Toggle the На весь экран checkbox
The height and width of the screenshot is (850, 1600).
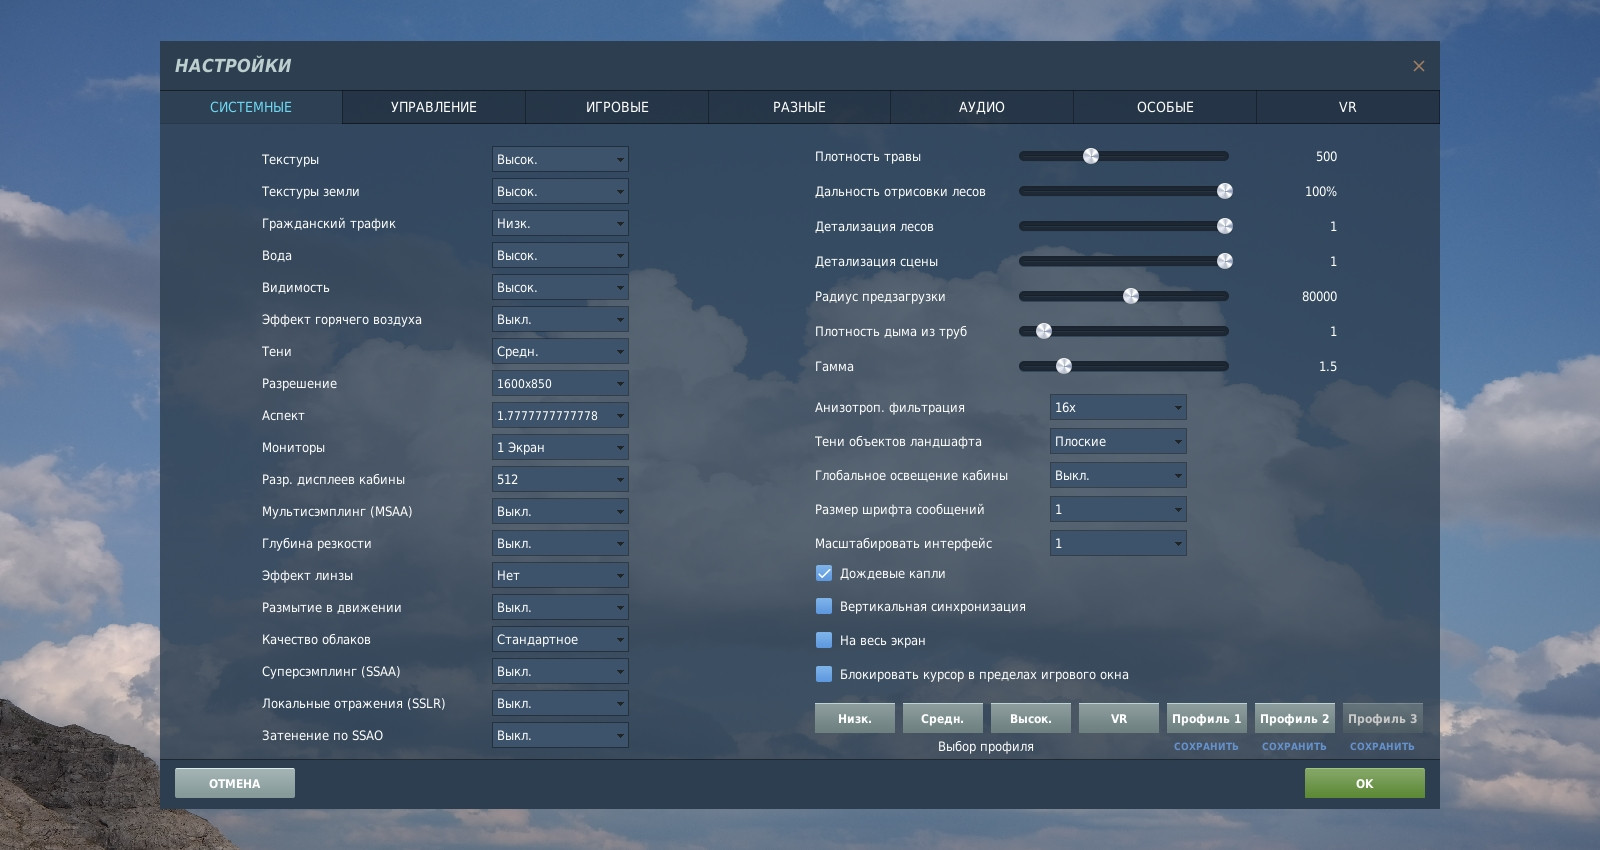tap(824, 640)
